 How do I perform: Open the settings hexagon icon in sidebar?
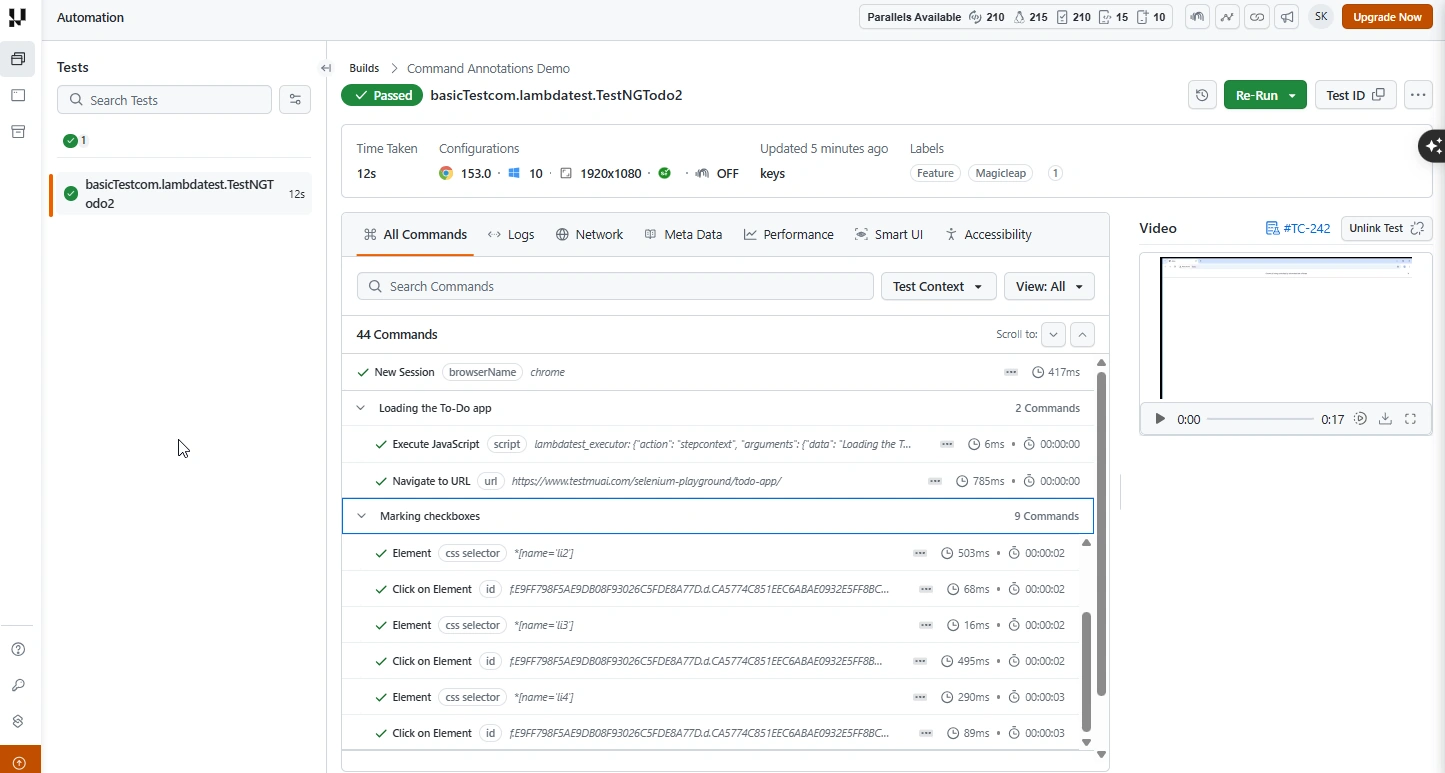click(18, 721)
